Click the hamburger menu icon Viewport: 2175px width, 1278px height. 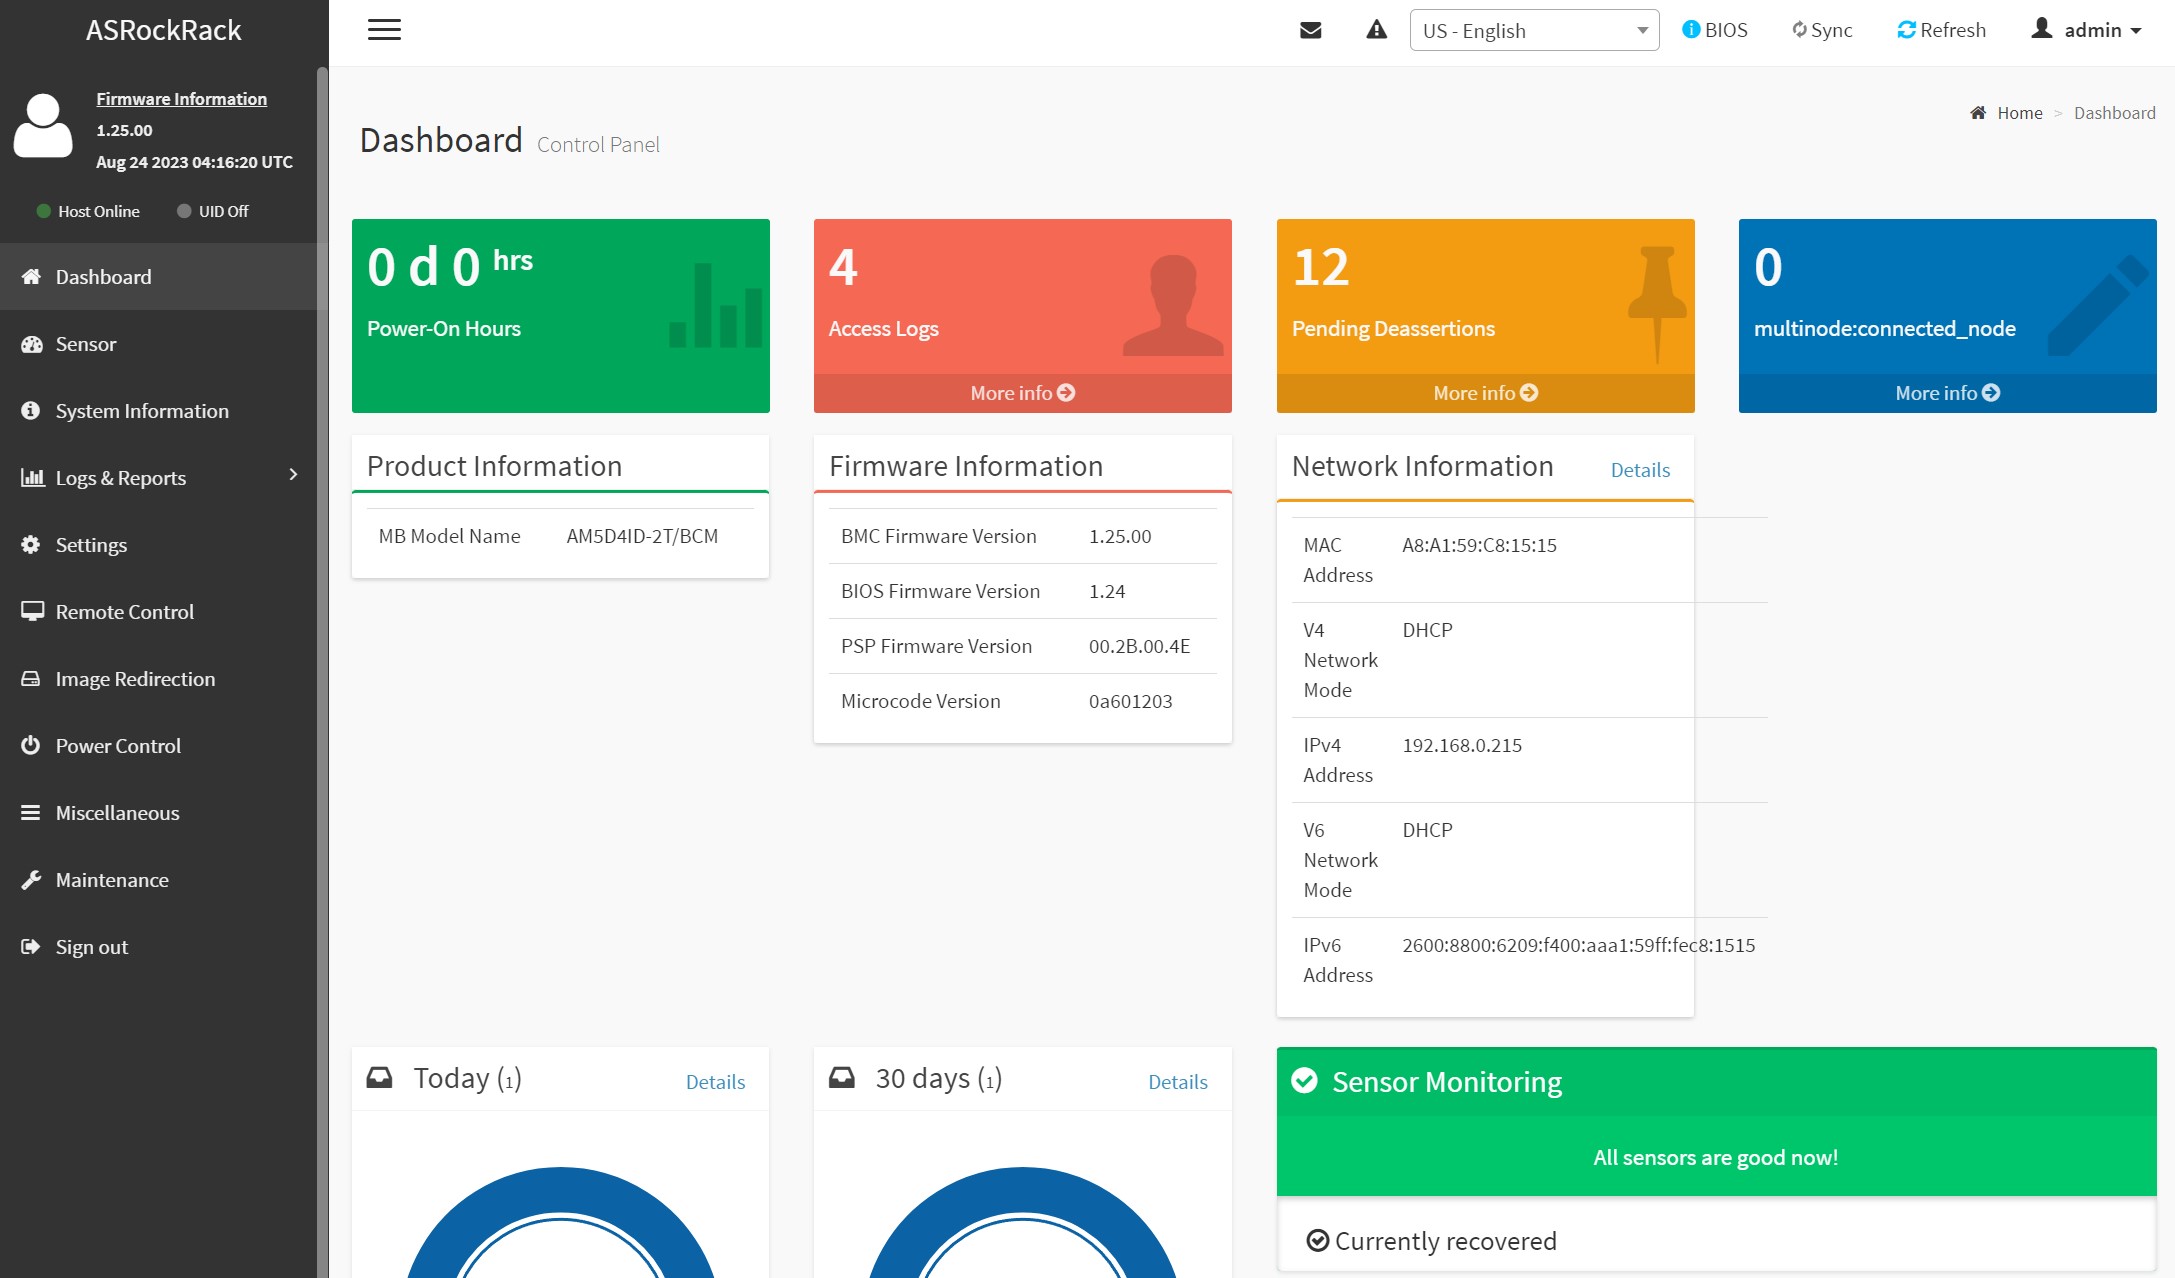[x=384, y=30]
